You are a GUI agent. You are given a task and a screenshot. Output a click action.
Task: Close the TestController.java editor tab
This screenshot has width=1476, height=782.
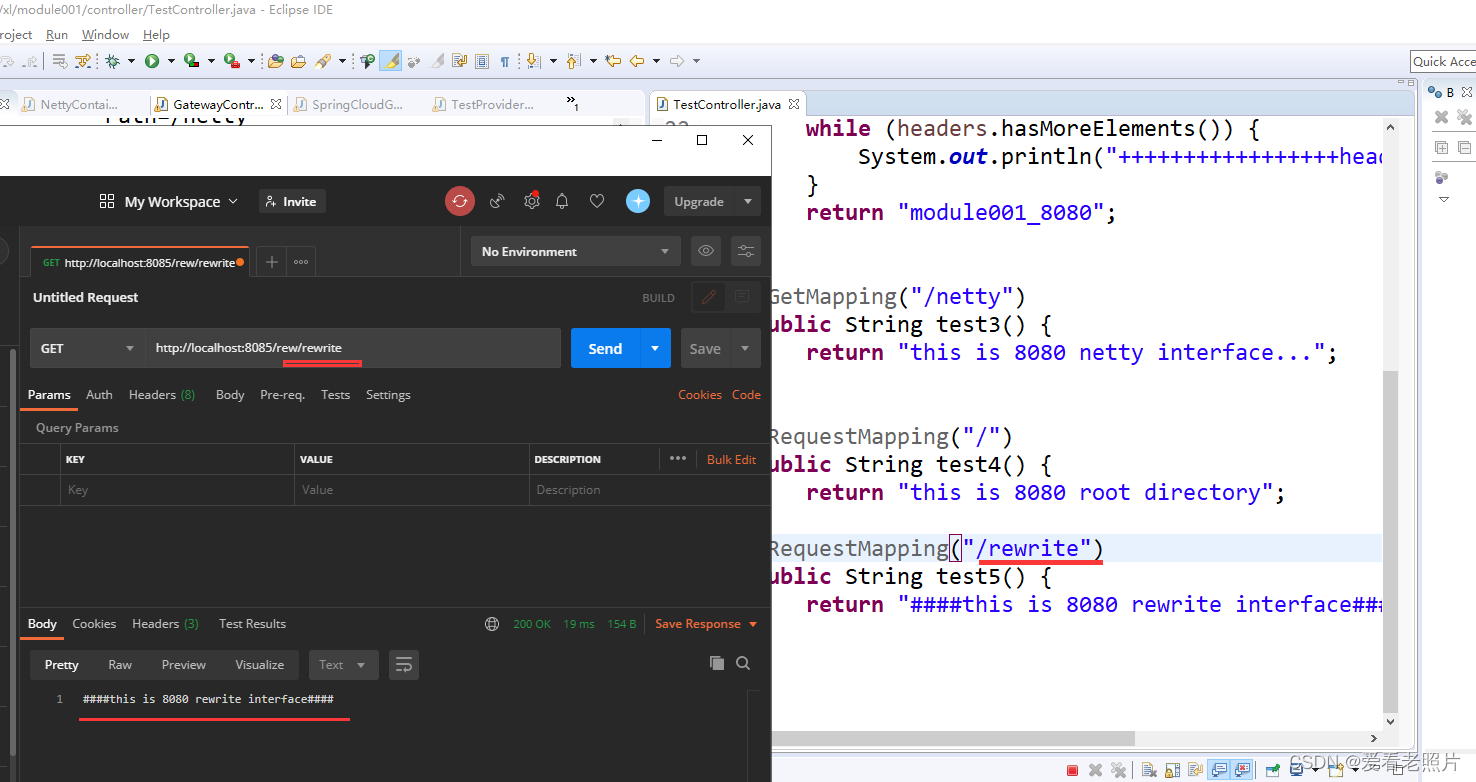(x=794, y=104)
